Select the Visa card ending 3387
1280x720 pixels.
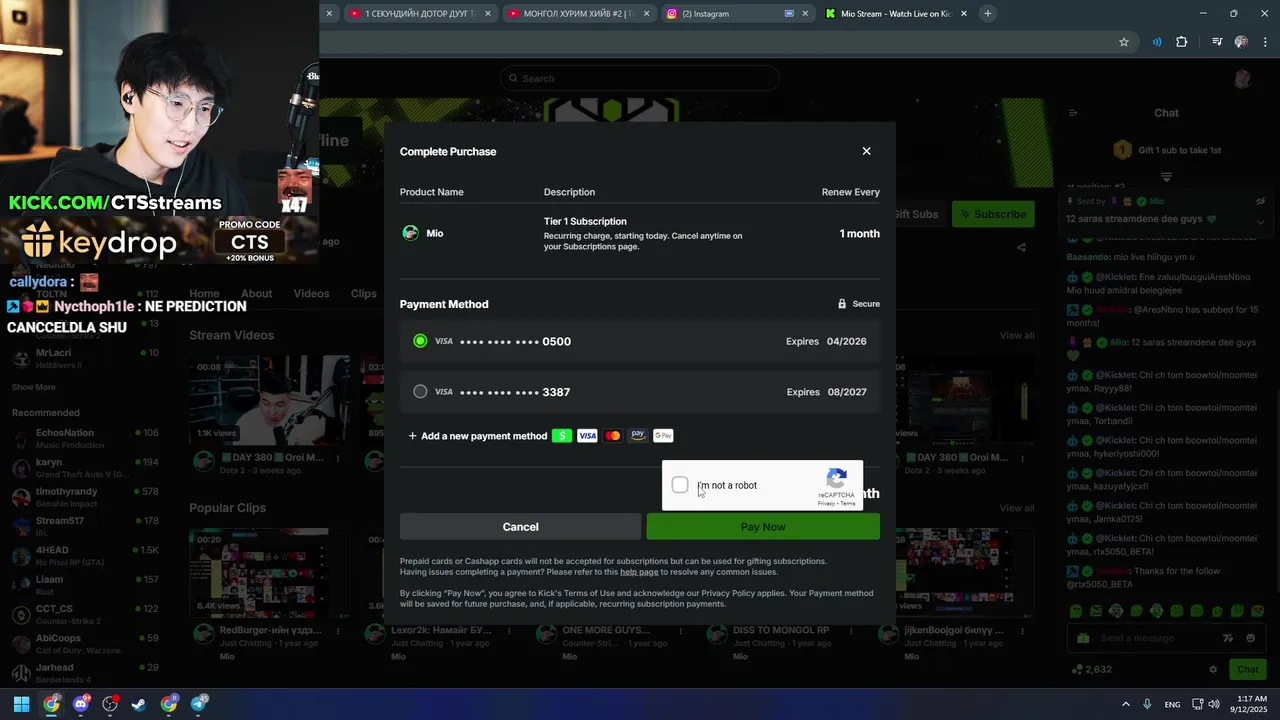point(640,392)
